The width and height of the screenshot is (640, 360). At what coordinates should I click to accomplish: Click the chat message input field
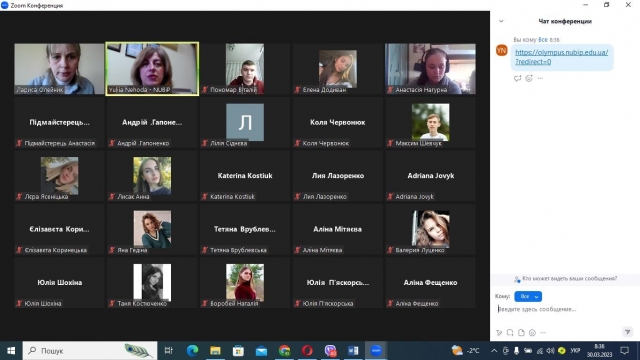tap(564, 309)
